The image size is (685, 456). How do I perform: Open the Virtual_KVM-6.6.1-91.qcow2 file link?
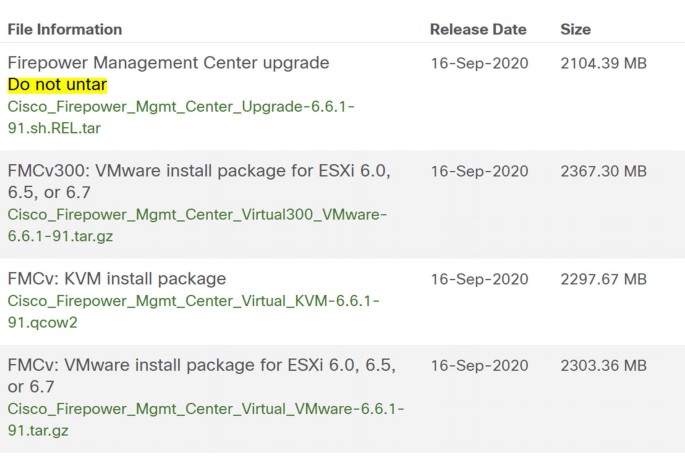pos(194,311)
